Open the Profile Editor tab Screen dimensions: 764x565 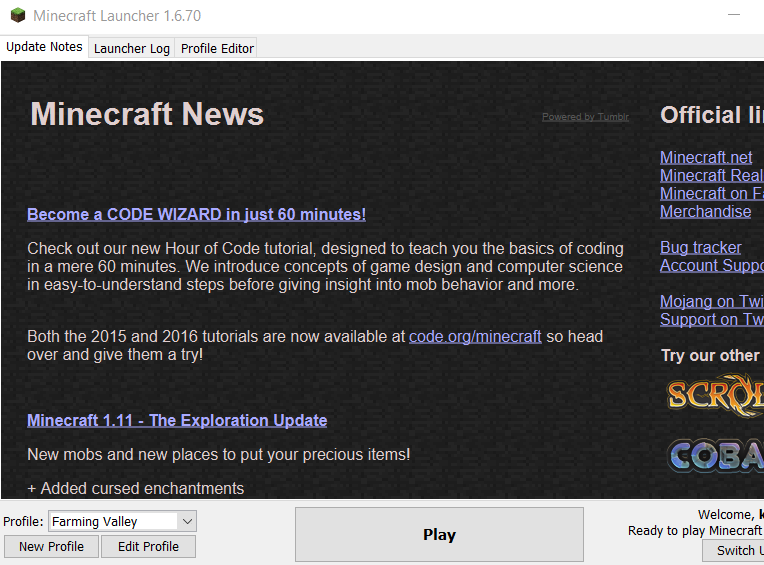point(217,49)
